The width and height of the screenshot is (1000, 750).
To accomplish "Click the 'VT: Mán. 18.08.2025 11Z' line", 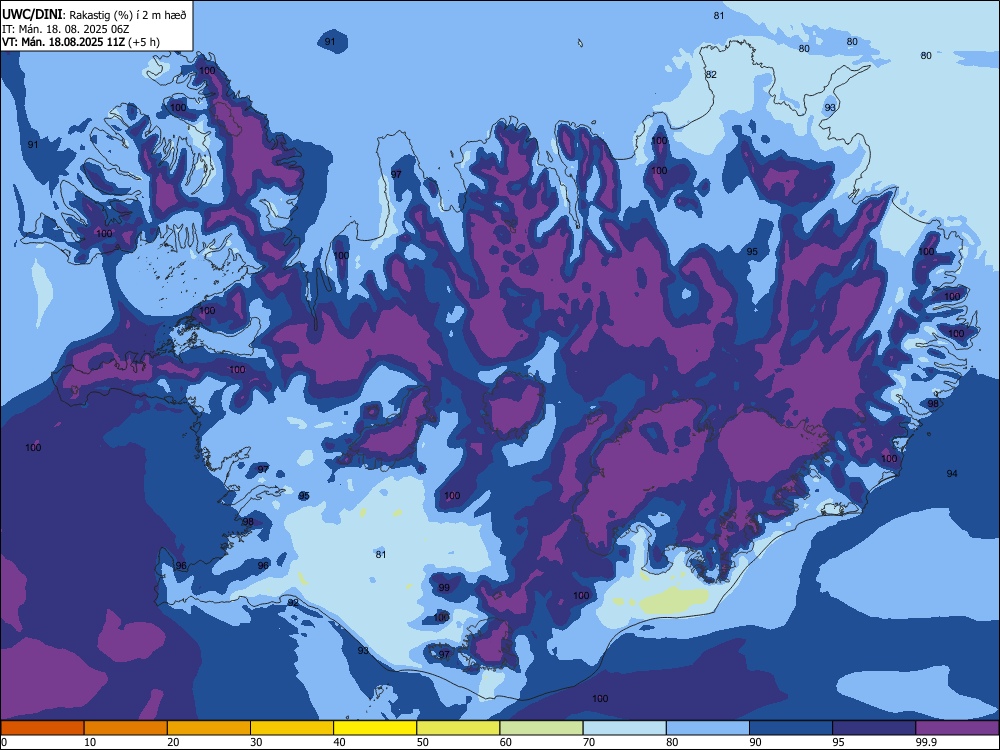I will 64,42.
